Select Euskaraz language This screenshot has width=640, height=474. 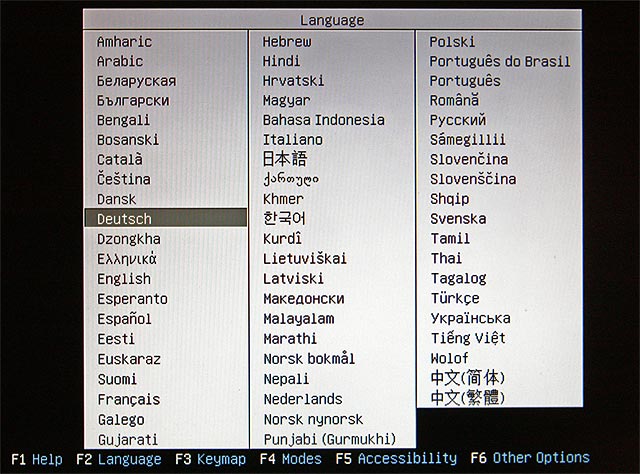point(129,359)
